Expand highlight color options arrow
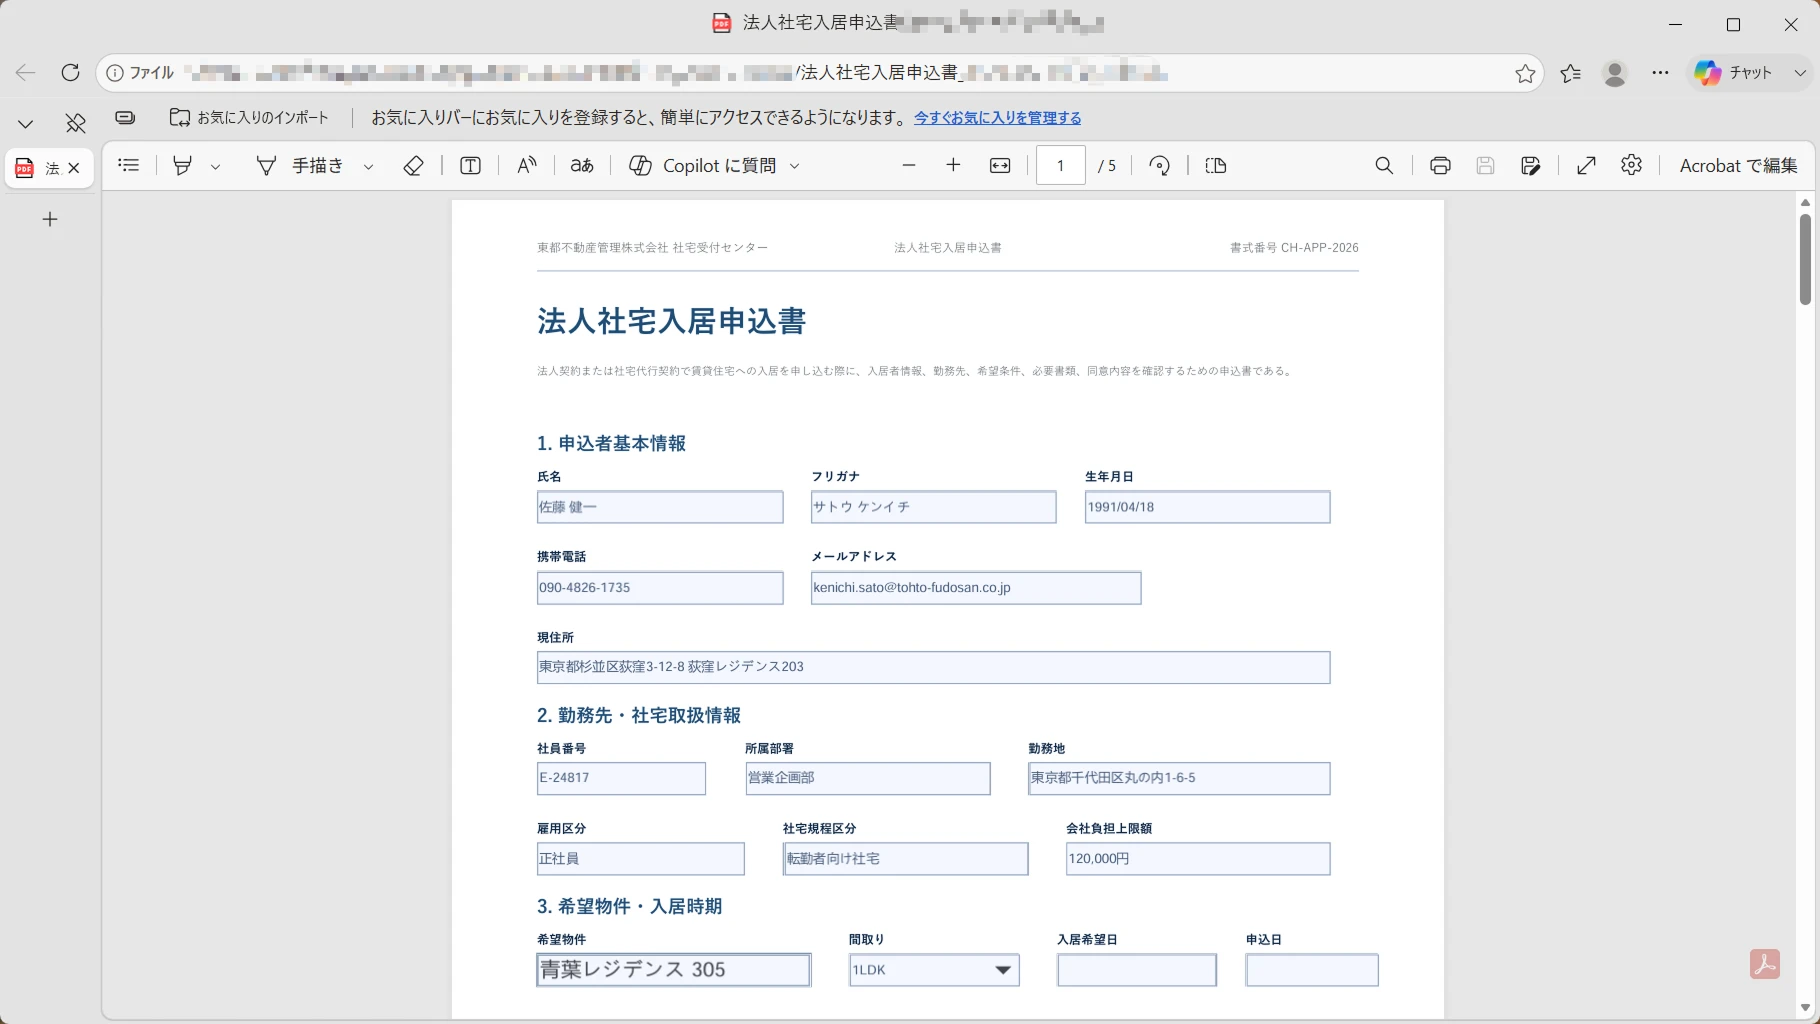Viewport: 1820px width, 1024px height. pos(215,166)
